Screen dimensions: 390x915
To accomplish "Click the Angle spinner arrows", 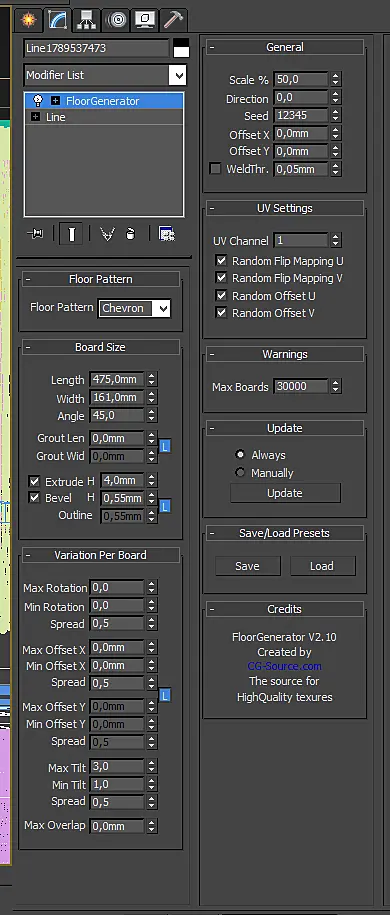I will 152,415.
